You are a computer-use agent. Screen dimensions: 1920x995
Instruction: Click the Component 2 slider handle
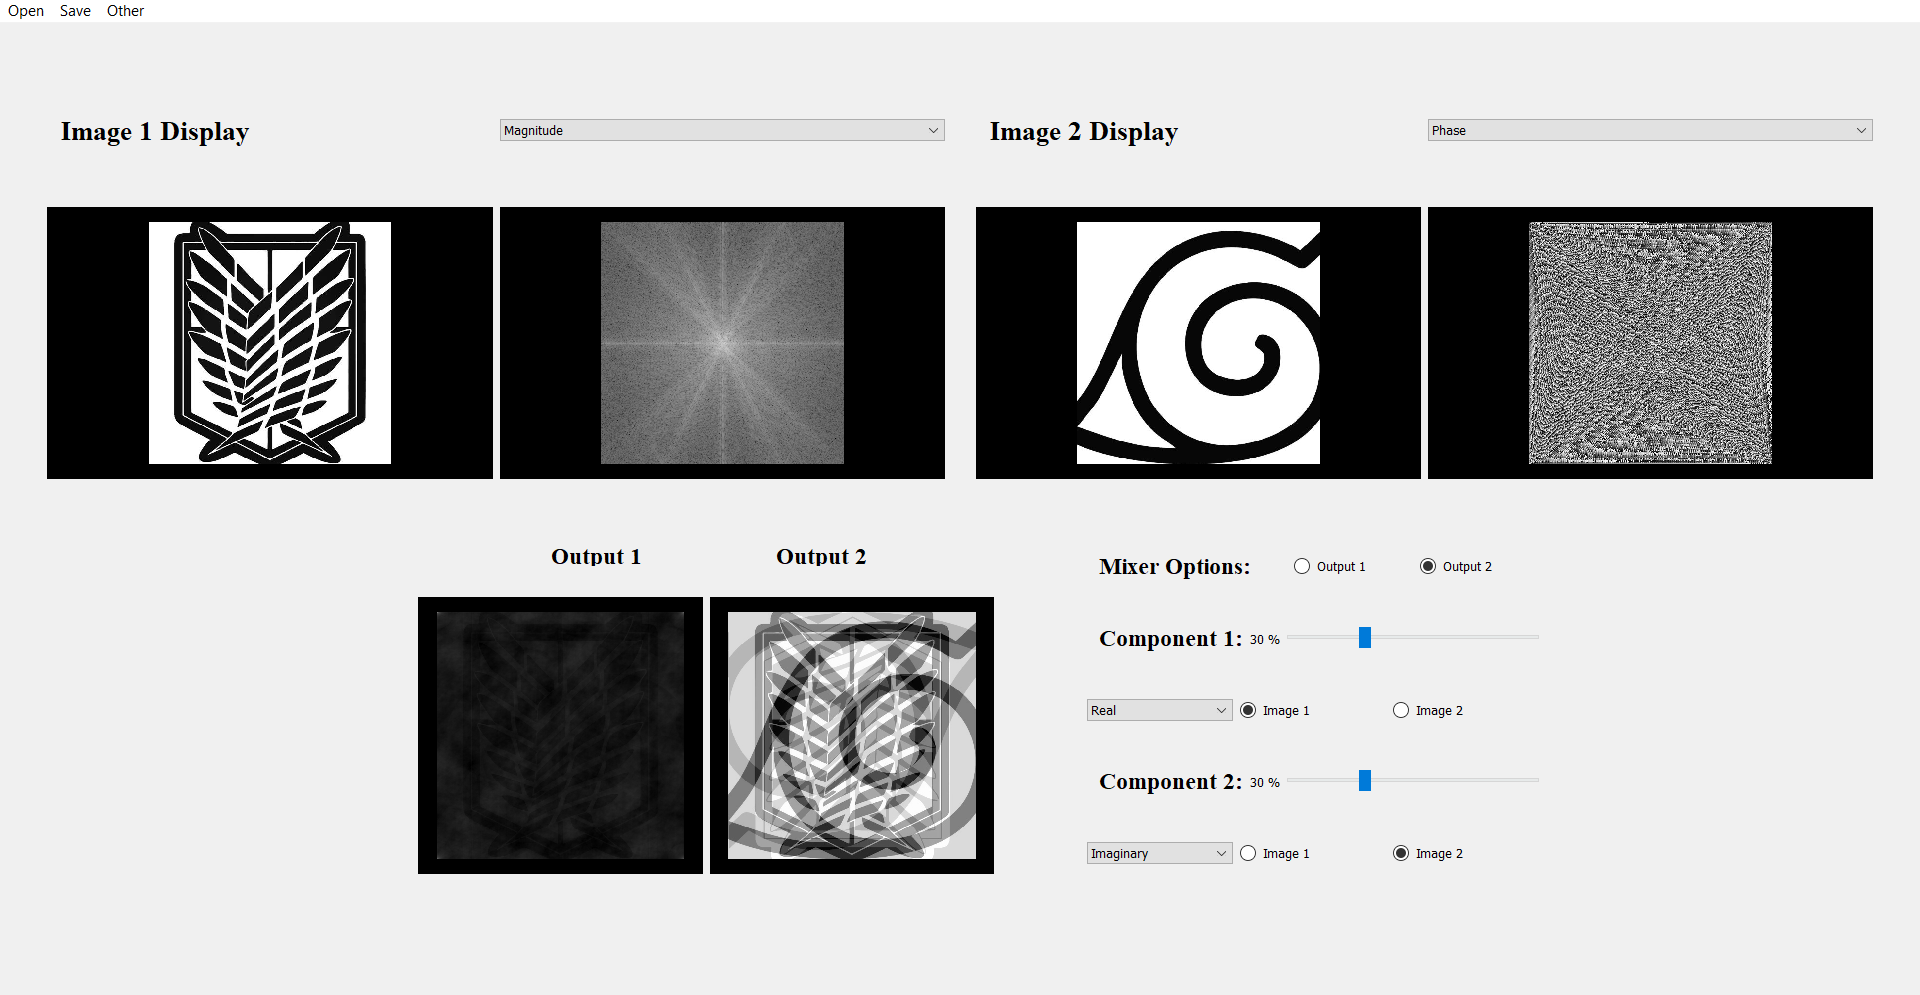point(1364,780)
